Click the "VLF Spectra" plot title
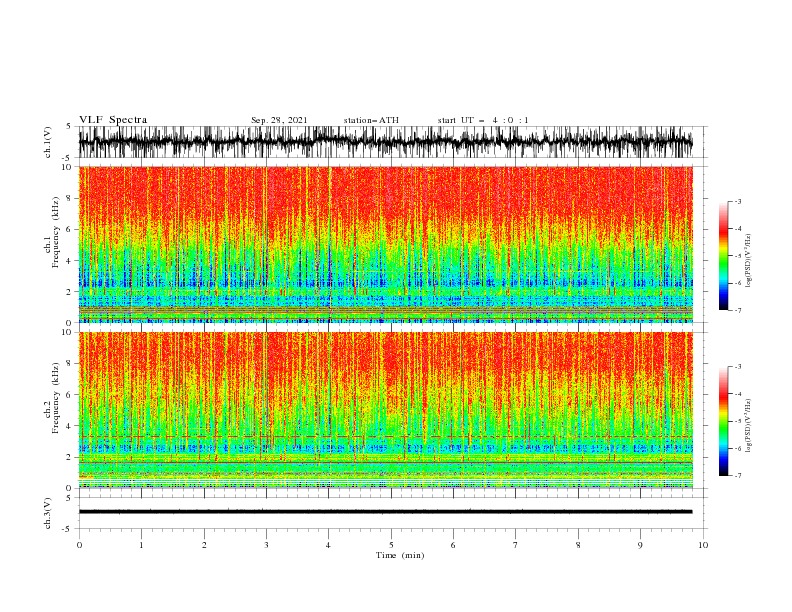 113,120
